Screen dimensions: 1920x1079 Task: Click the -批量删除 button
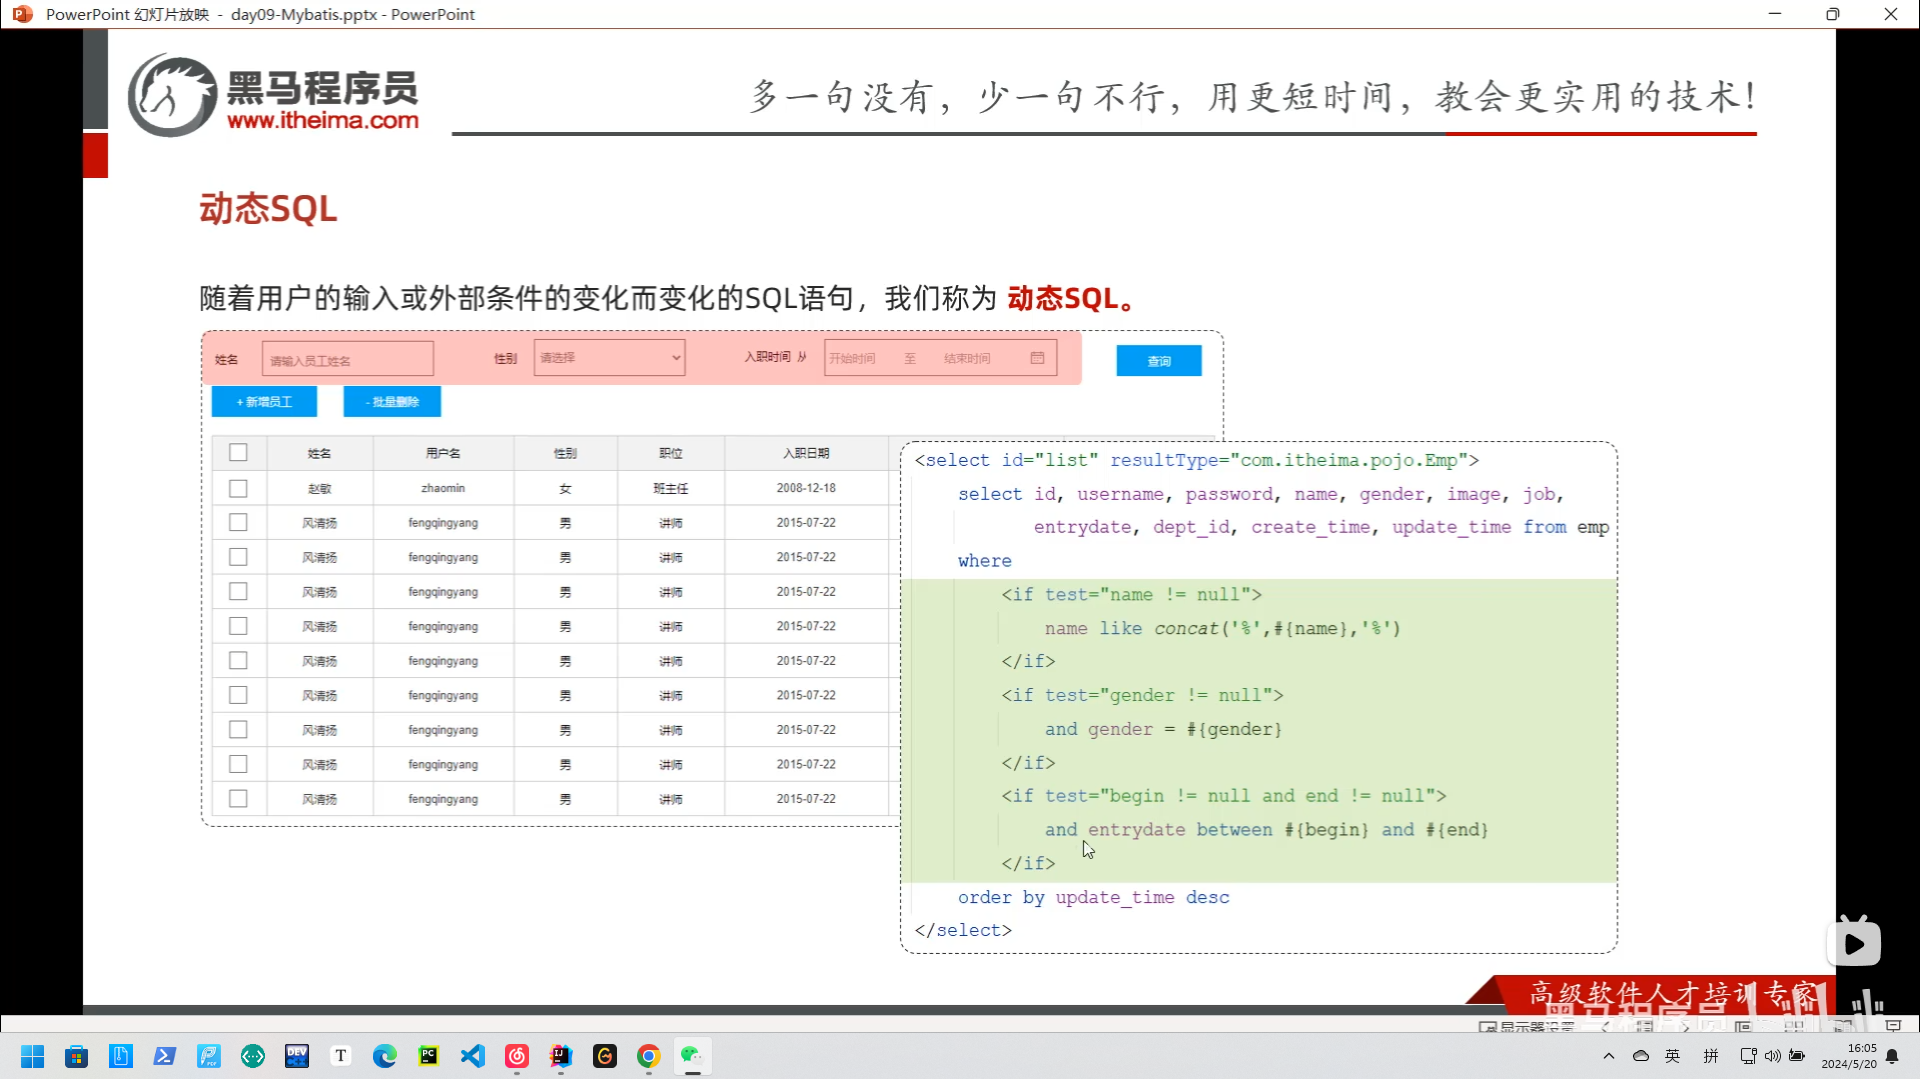392,402
